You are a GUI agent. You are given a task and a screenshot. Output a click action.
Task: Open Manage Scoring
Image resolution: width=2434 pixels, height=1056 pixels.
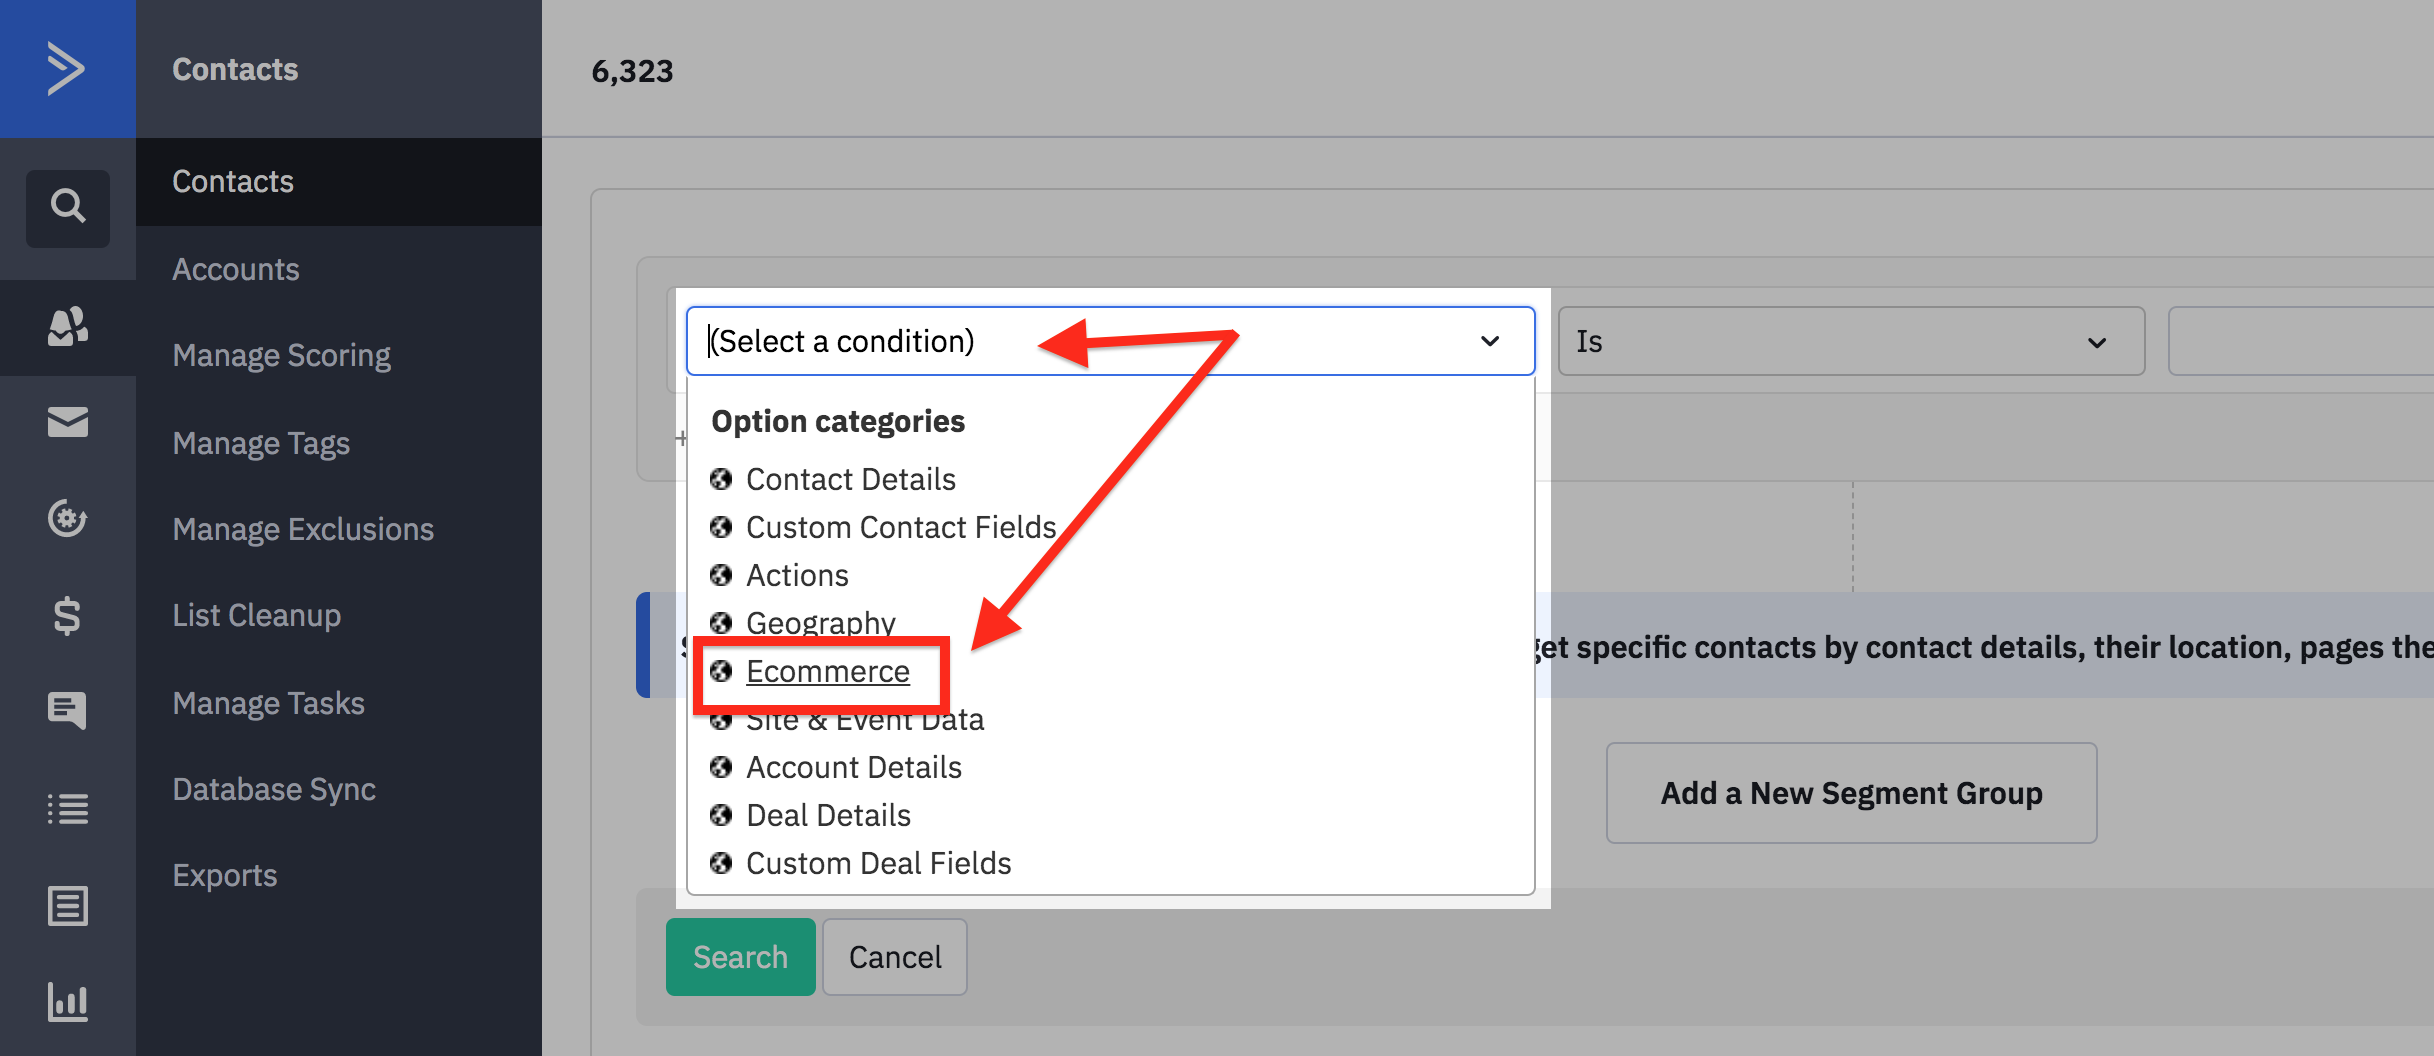click(x=281, y=355)
